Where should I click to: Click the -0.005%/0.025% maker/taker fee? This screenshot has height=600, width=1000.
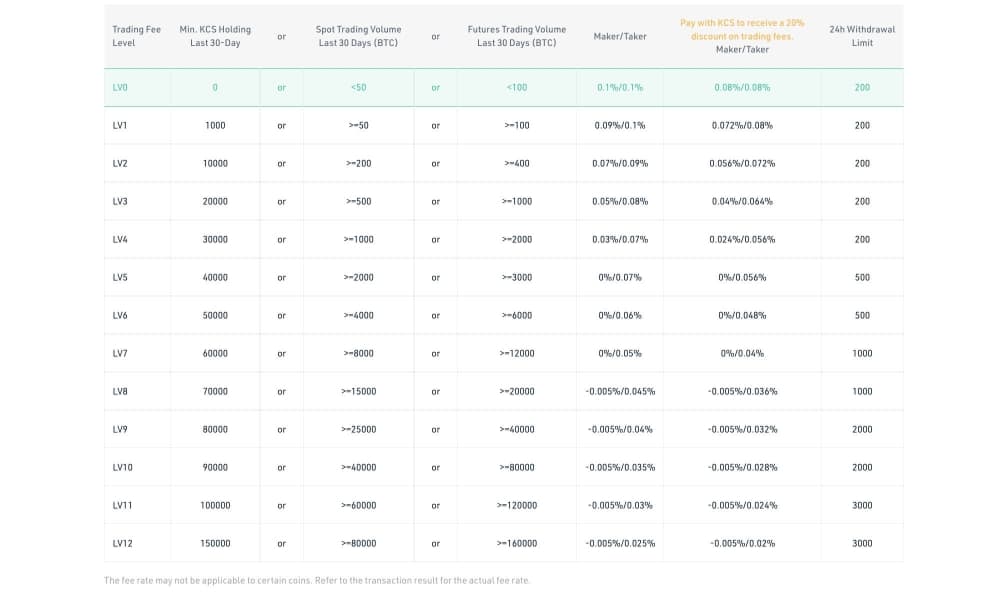coord(620,543)
